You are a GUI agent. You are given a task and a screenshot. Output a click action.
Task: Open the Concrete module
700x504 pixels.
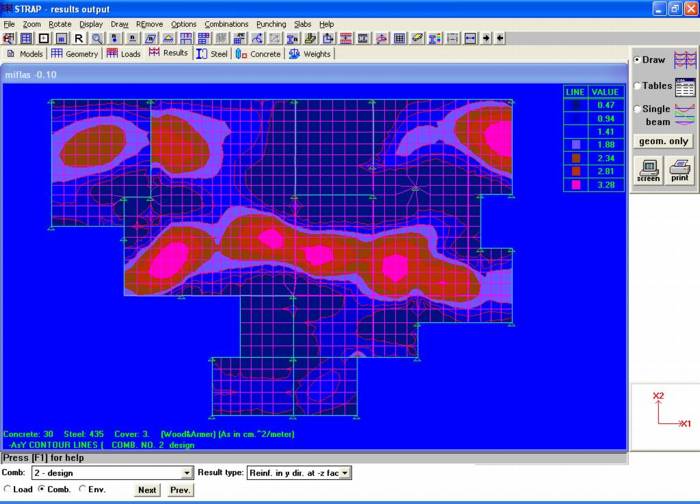click(x=258, y=54)
